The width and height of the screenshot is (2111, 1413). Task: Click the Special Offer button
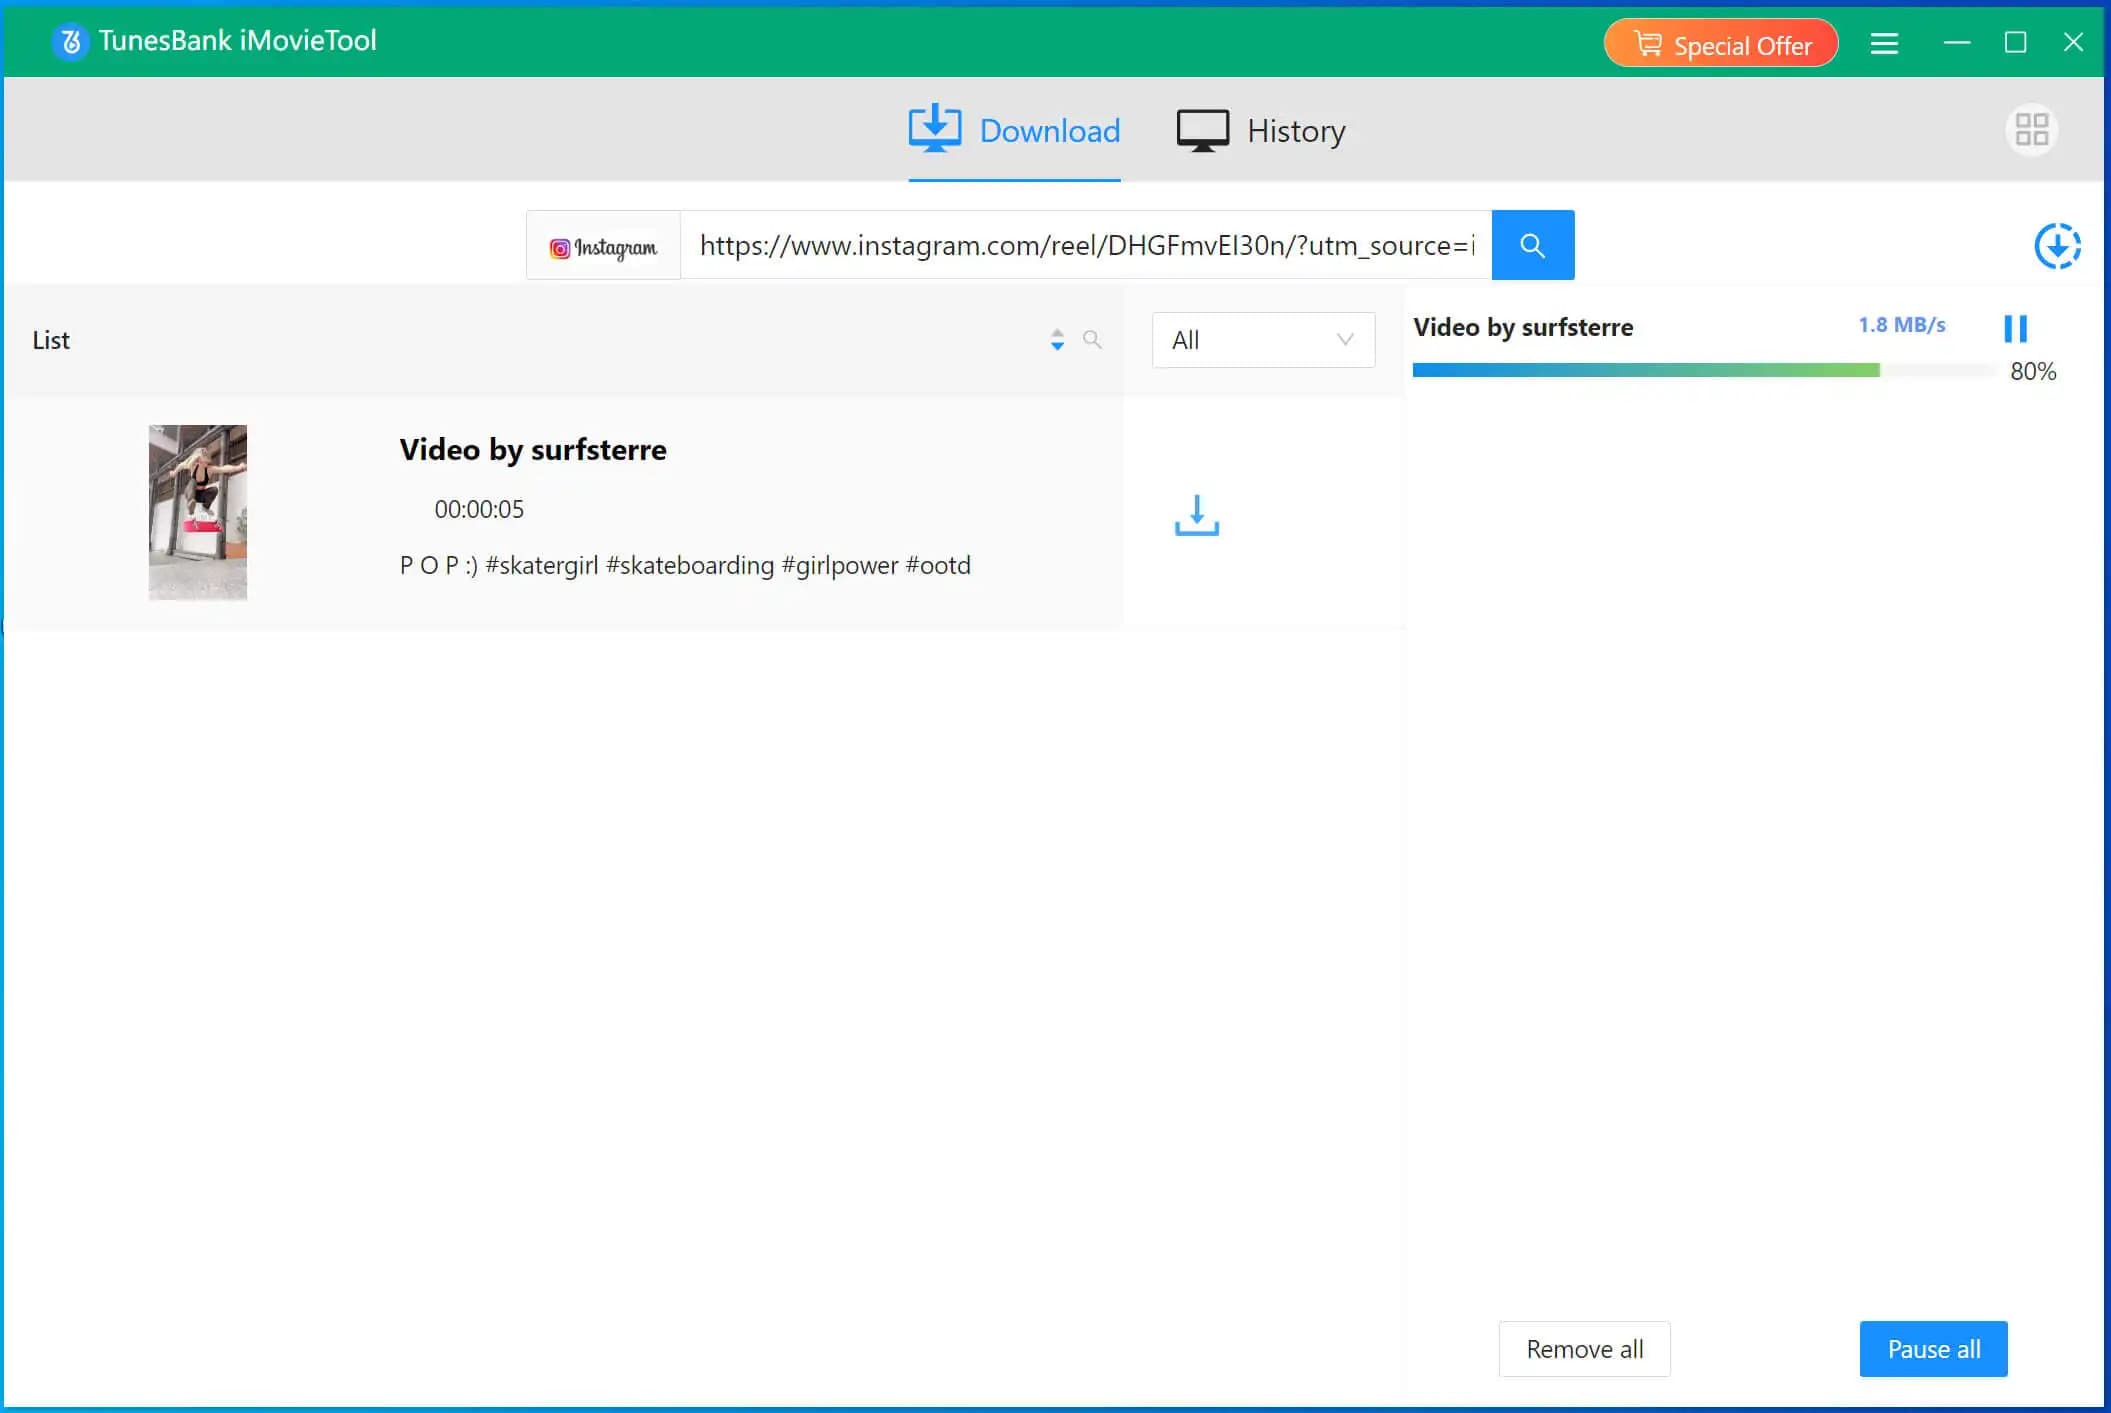[1720, 44]
